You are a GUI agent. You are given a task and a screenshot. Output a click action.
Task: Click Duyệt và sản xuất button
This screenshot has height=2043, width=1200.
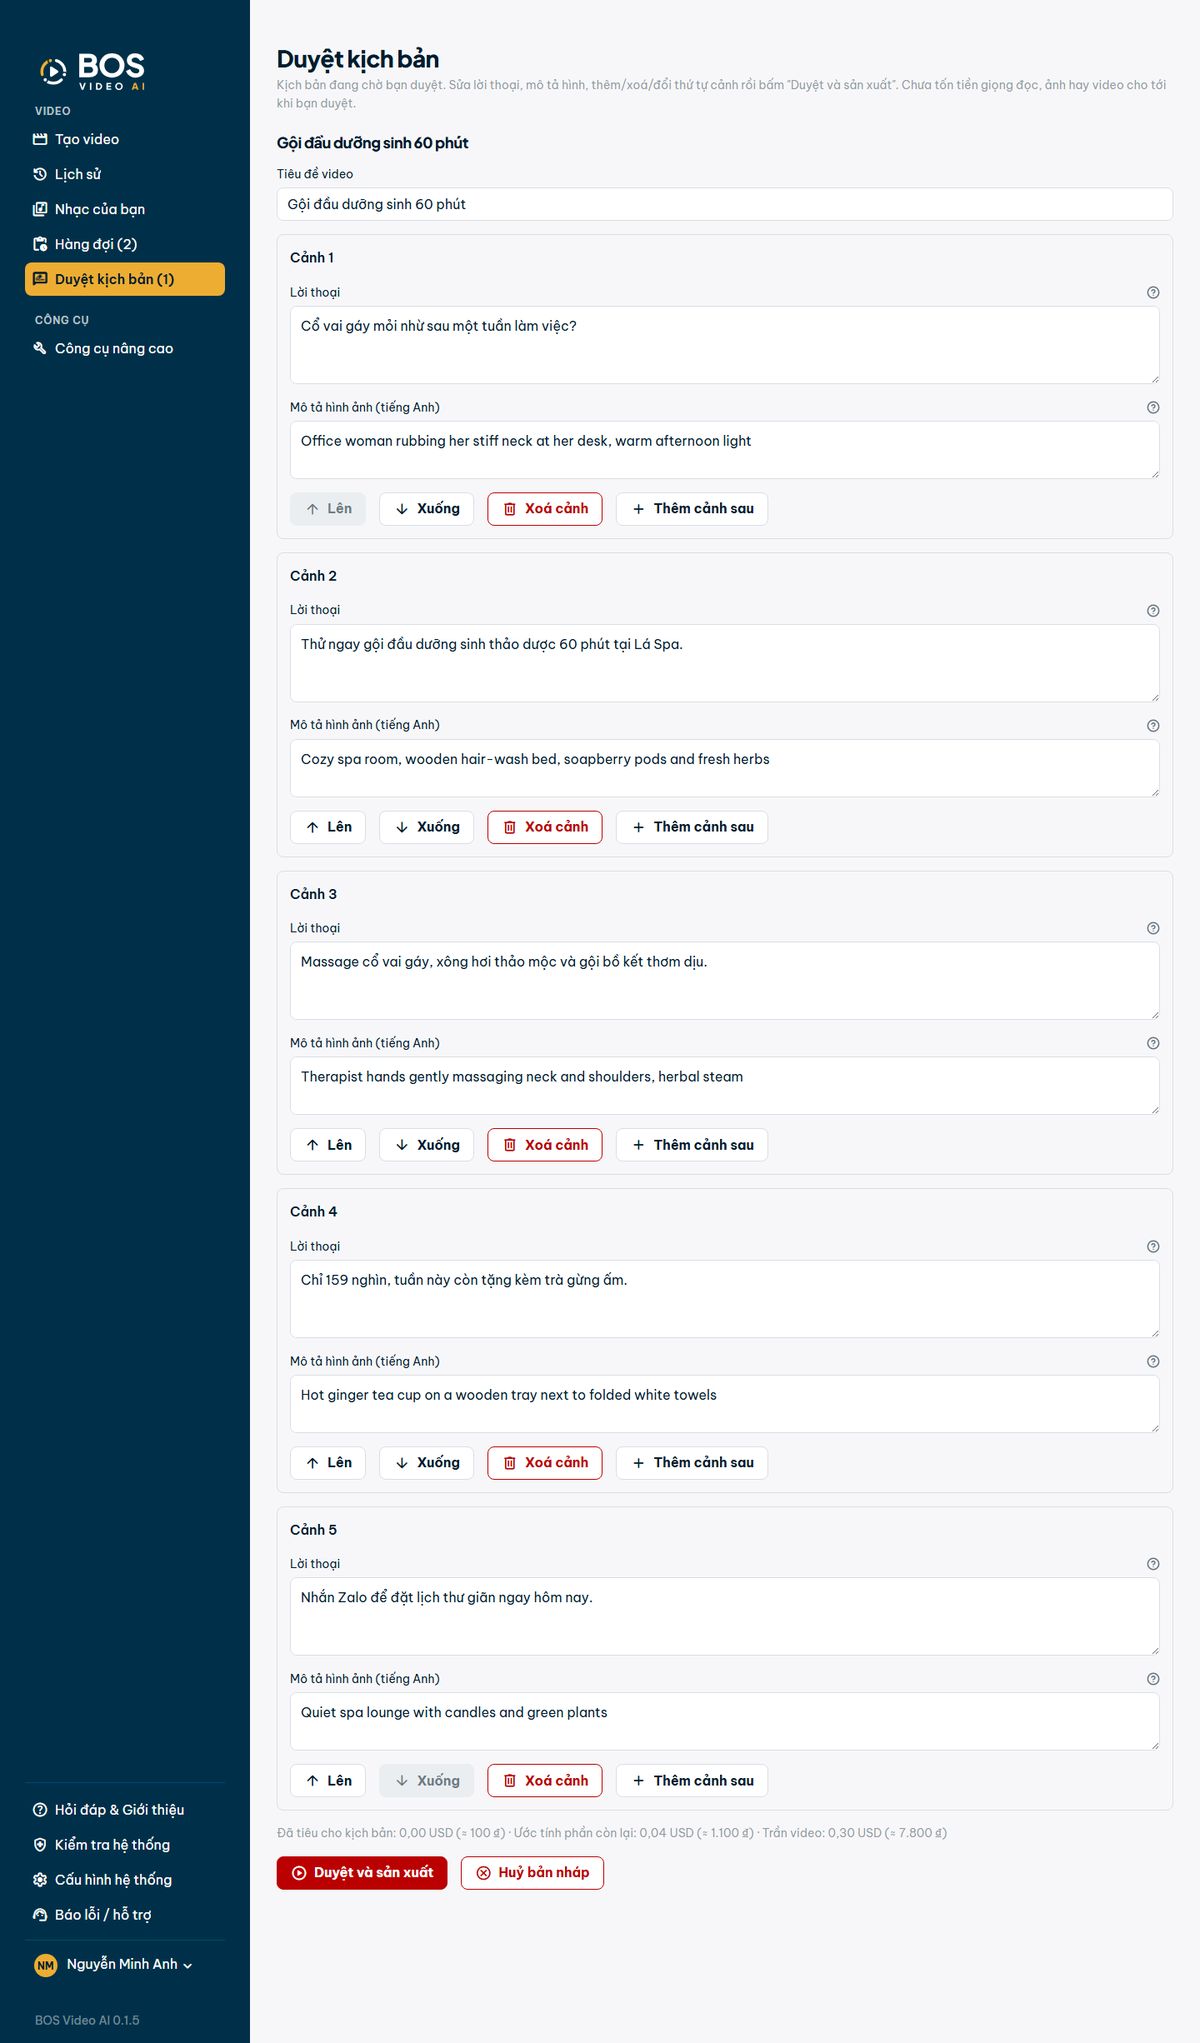click(362, 1873)
